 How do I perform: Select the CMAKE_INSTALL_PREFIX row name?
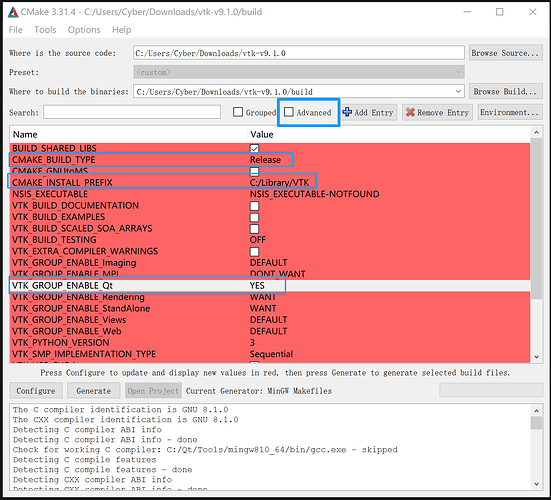tap(62, 183)
